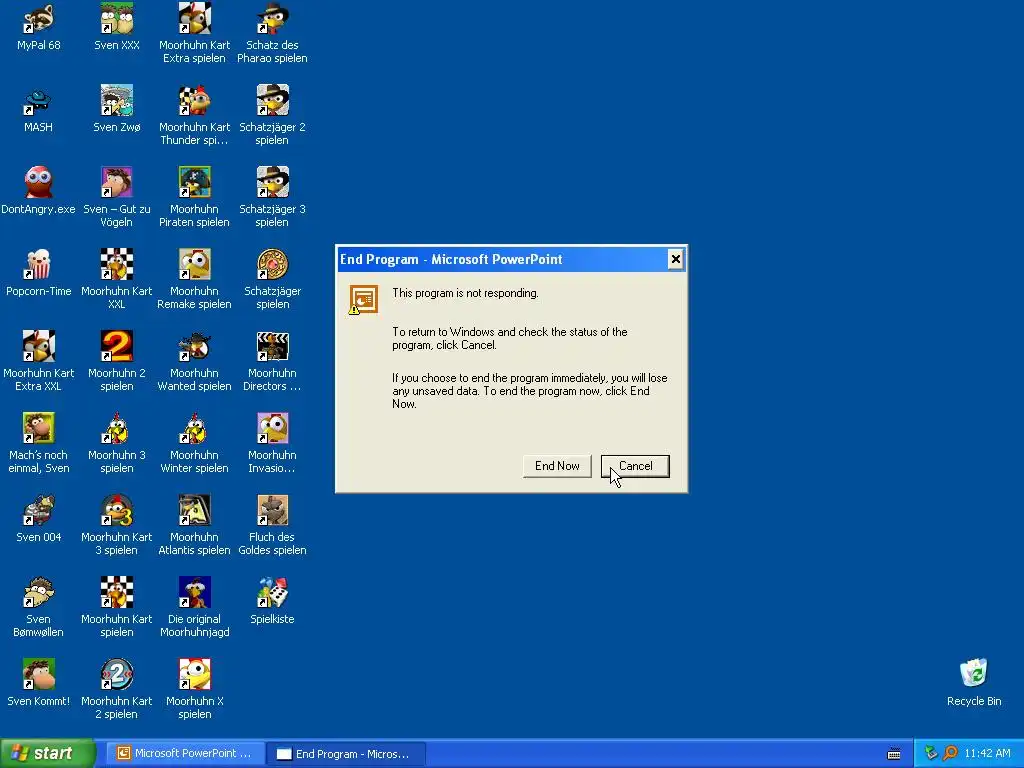The height and width of the screenshot is (768, 1024).
Task: Click the network connection tray icon
Action: (931, 753)
